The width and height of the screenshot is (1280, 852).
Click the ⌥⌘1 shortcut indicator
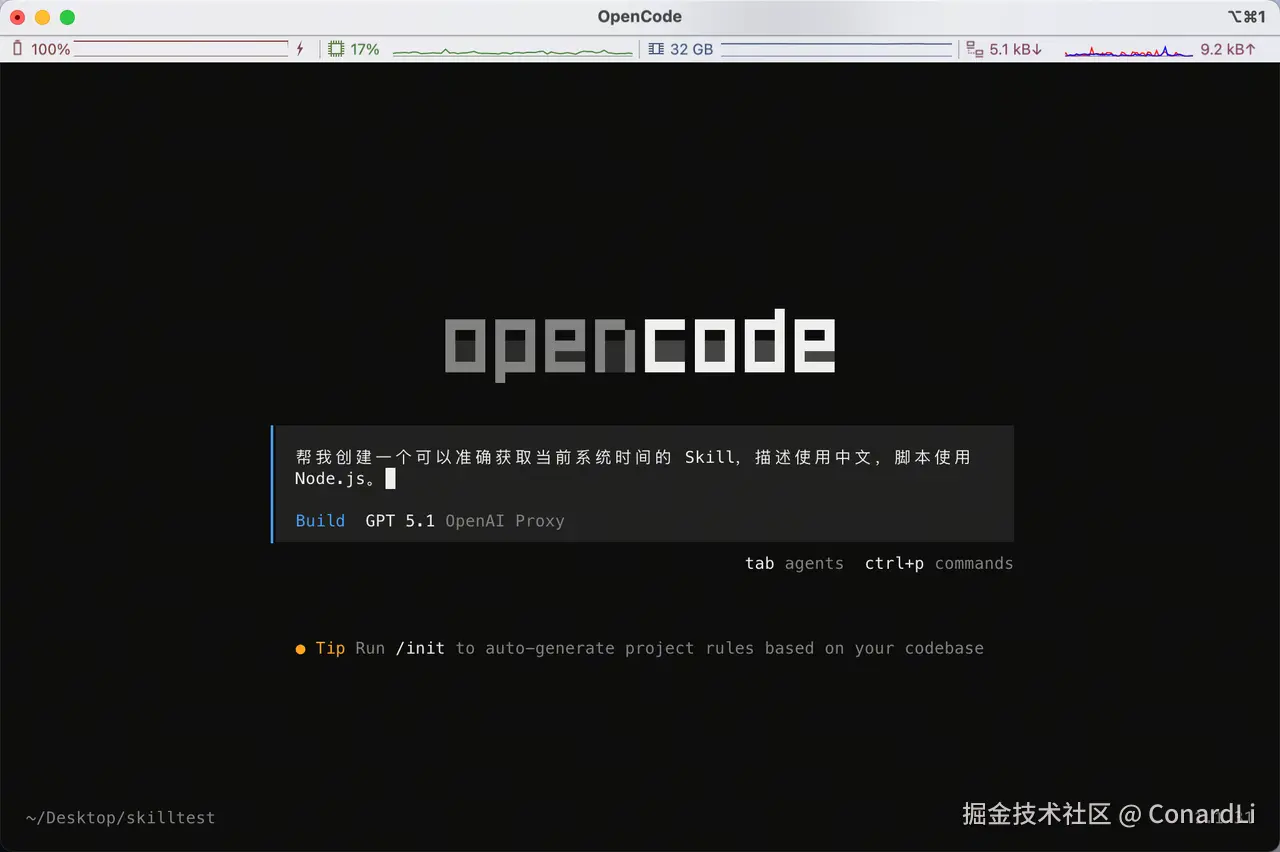[x=1246, y=16]
